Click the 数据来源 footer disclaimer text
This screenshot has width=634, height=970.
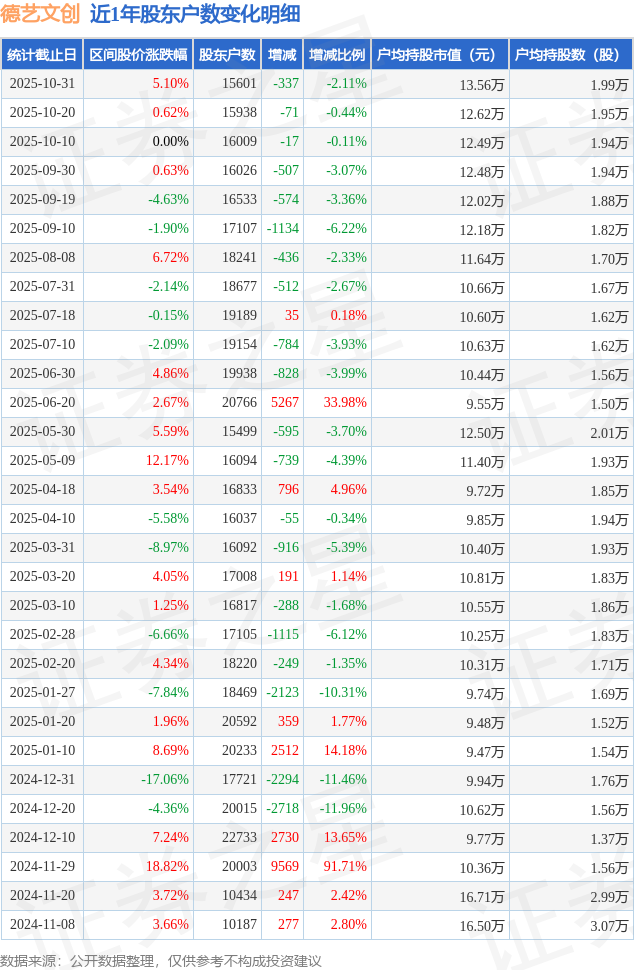coord(162,960)
